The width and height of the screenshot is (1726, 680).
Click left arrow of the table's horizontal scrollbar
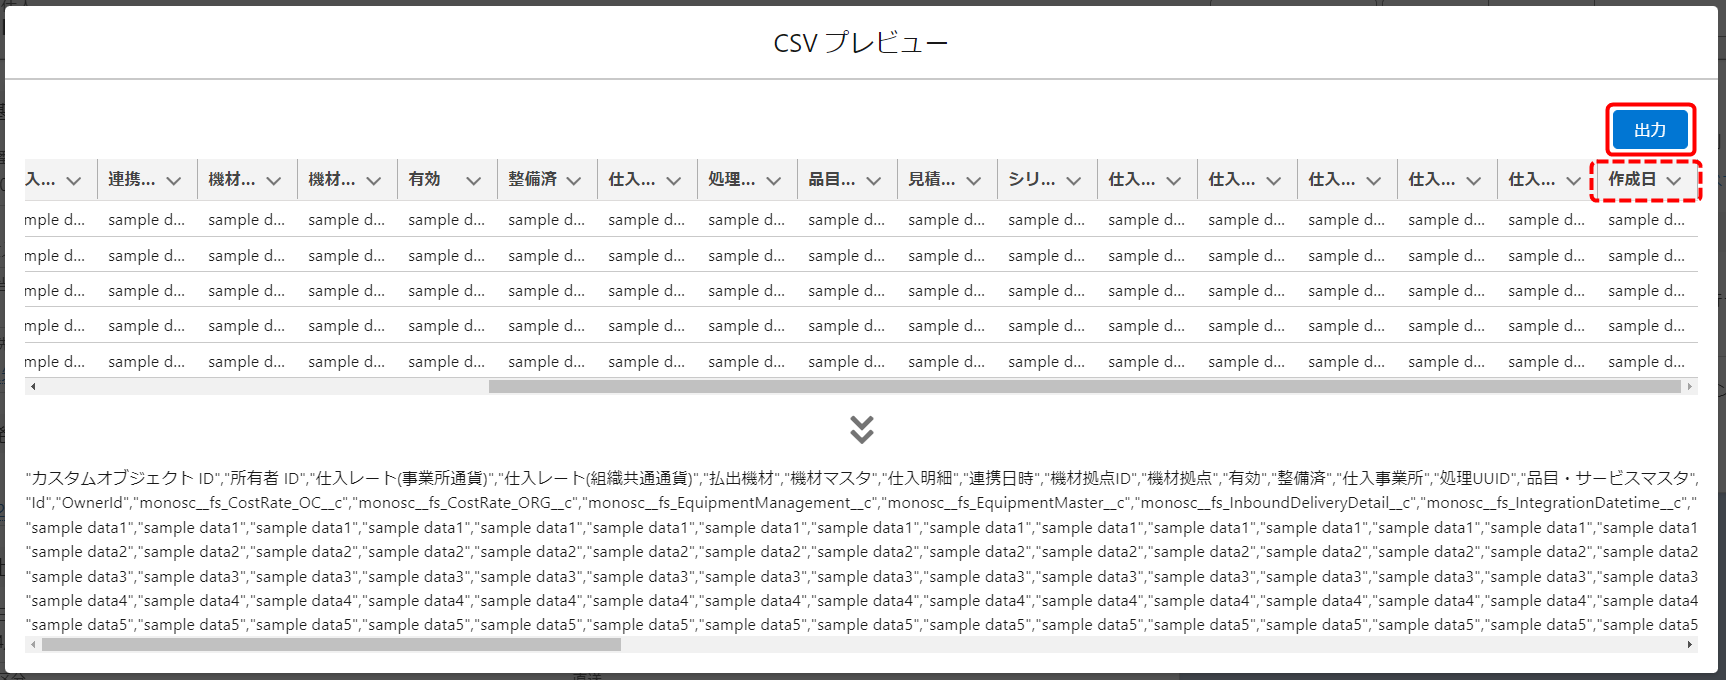point(33,386)
